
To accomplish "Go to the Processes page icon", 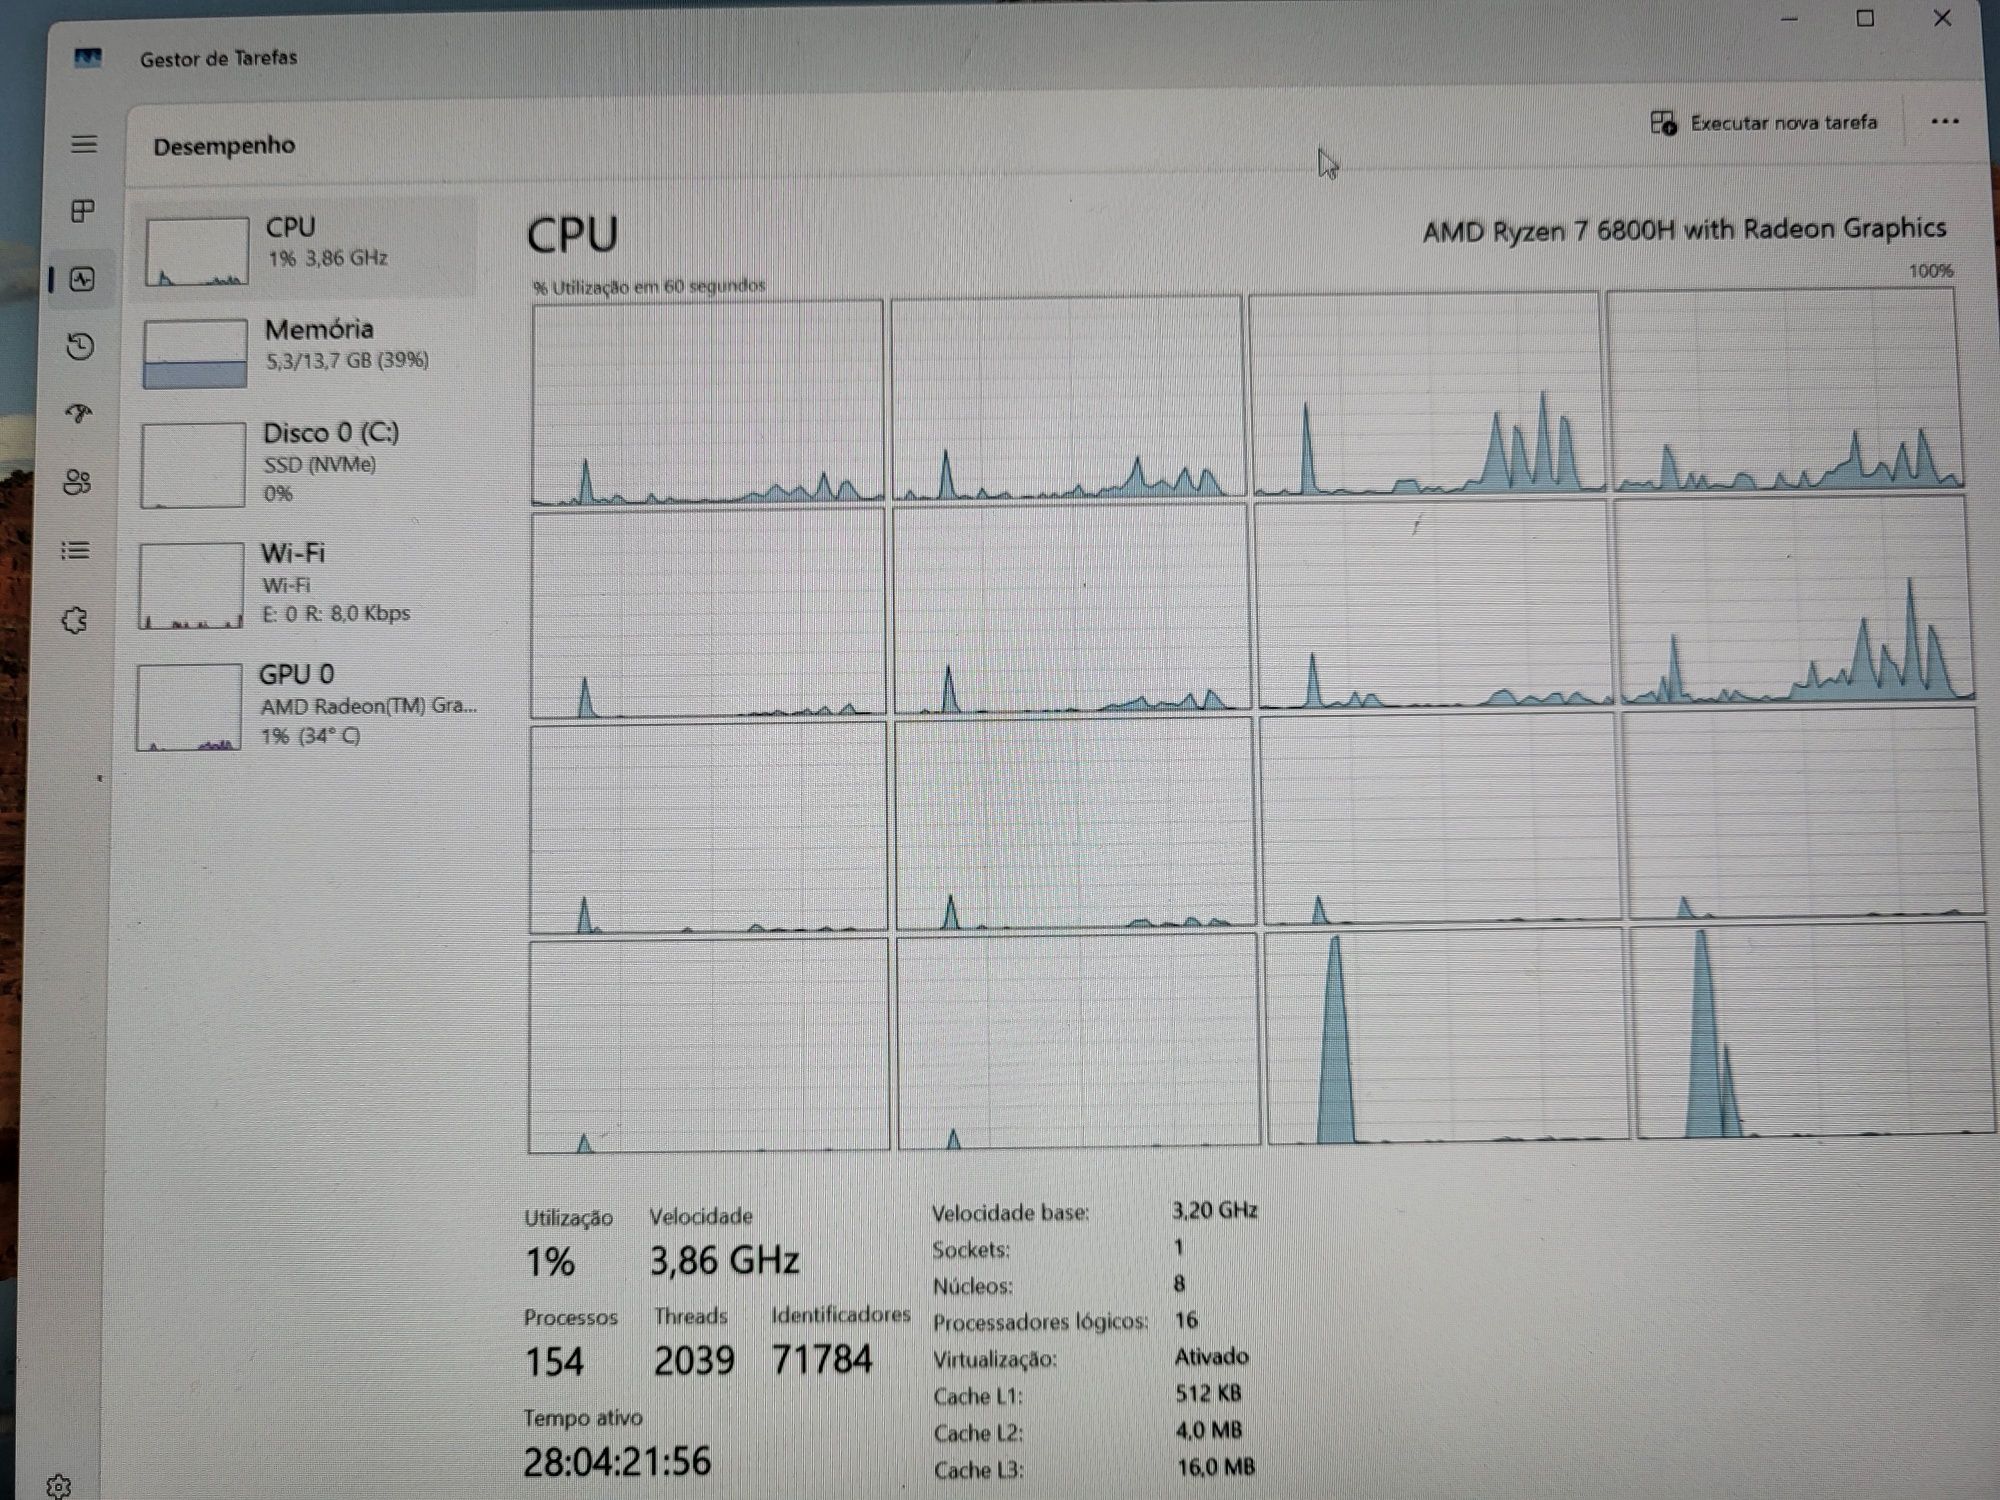I will tap(83, 211).
